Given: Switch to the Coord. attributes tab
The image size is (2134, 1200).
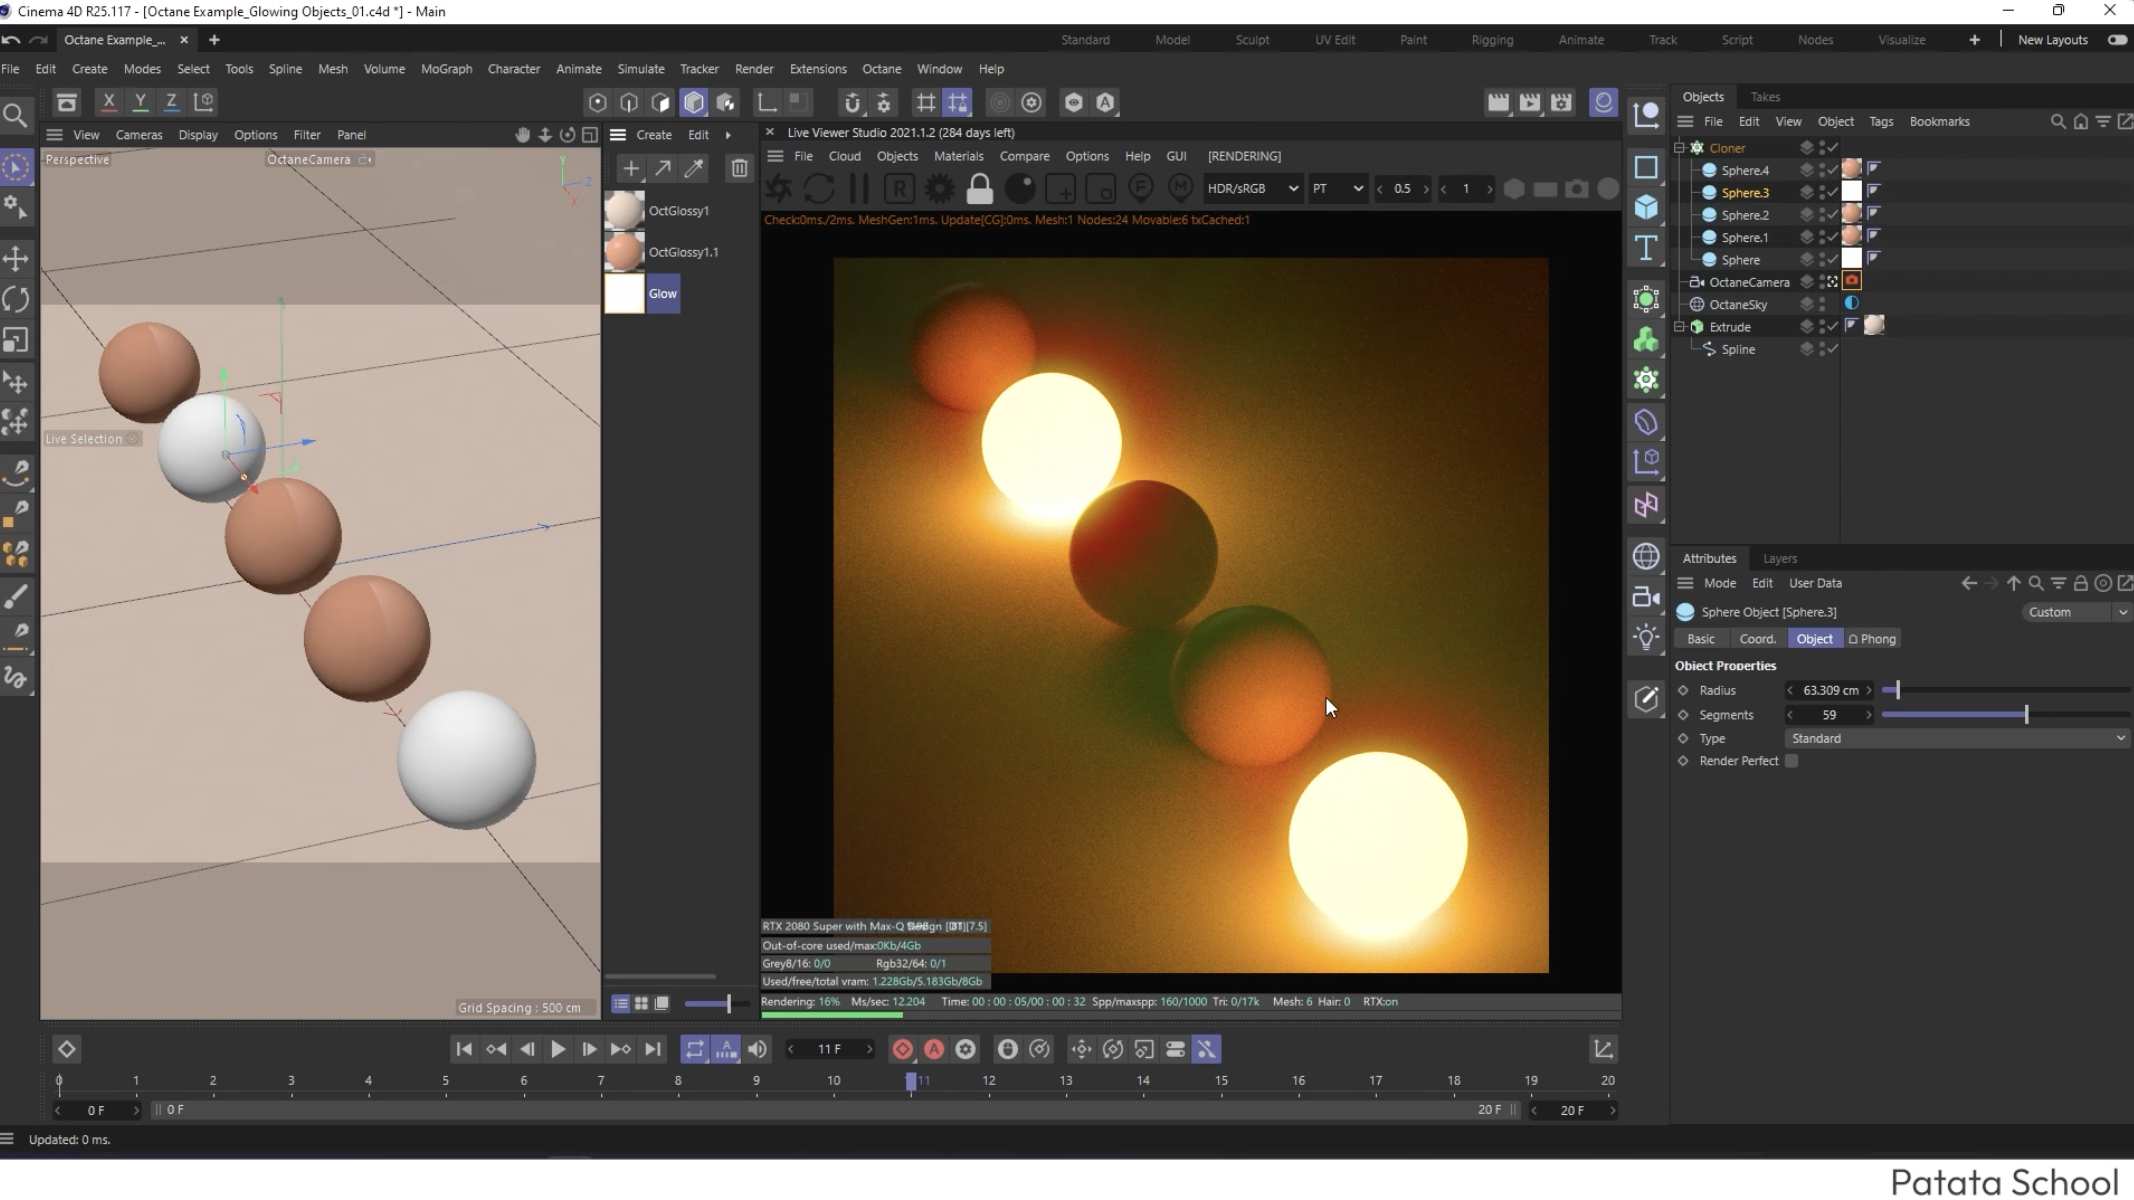Looking at the screenshot, I should pyautogui.click(x=1757, y=639).
